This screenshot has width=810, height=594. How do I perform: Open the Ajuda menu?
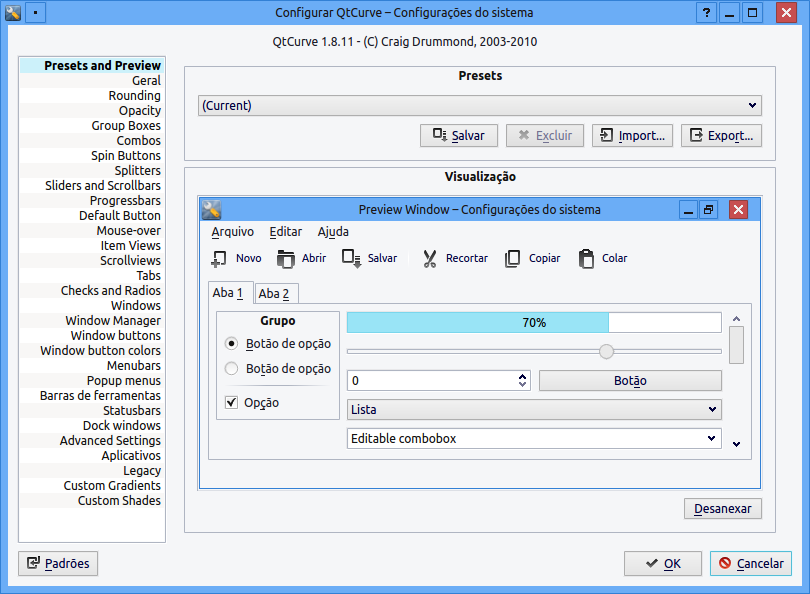click(333, 232)
